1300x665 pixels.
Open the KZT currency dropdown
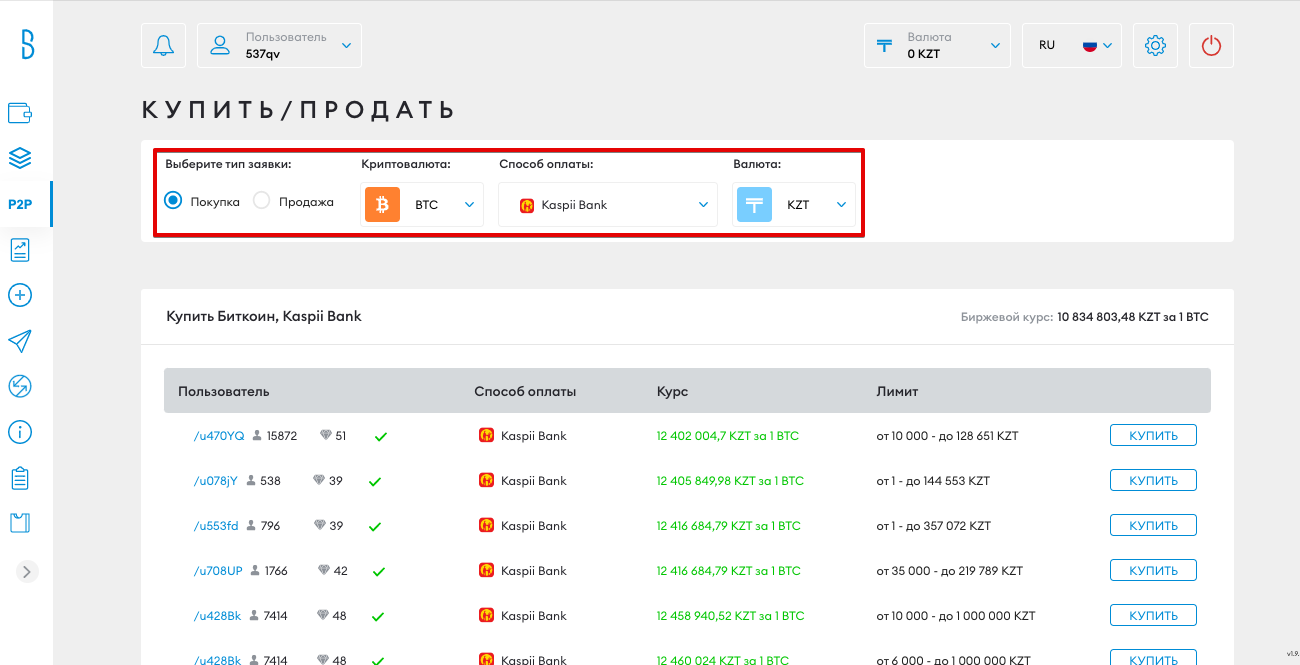794,204
